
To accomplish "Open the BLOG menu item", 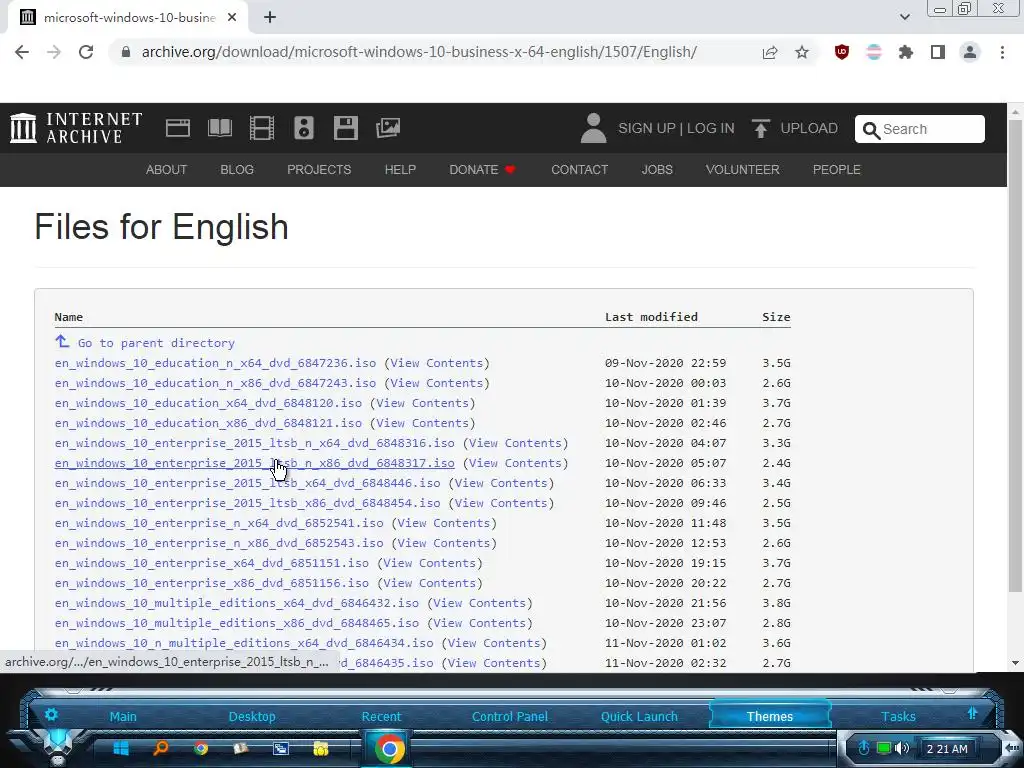I will pyautogui.click(x=237, y=170).
